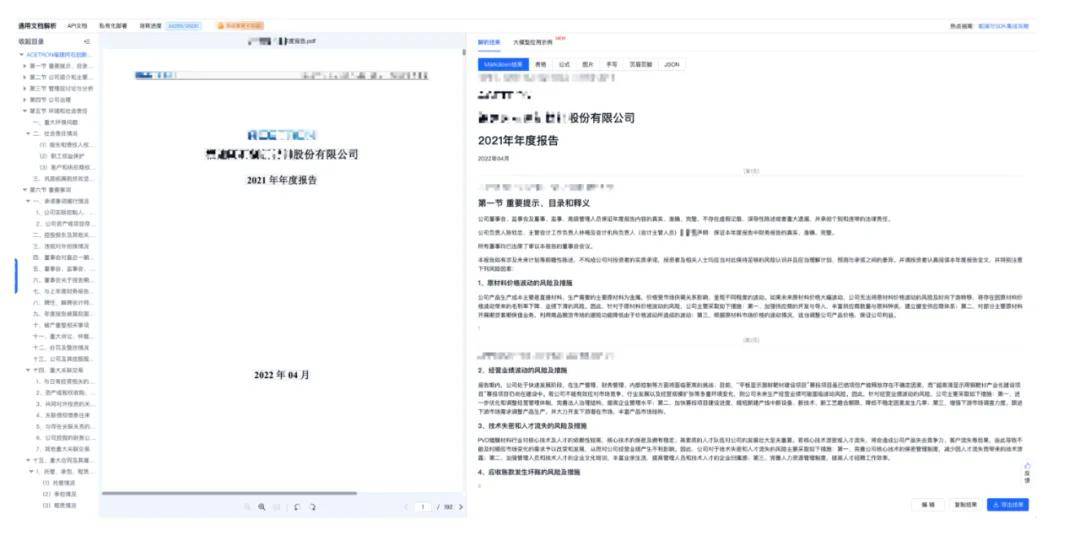
Task: Expand the 第一节 tree node
Action: pyautogui.click(x=24, y=65)
